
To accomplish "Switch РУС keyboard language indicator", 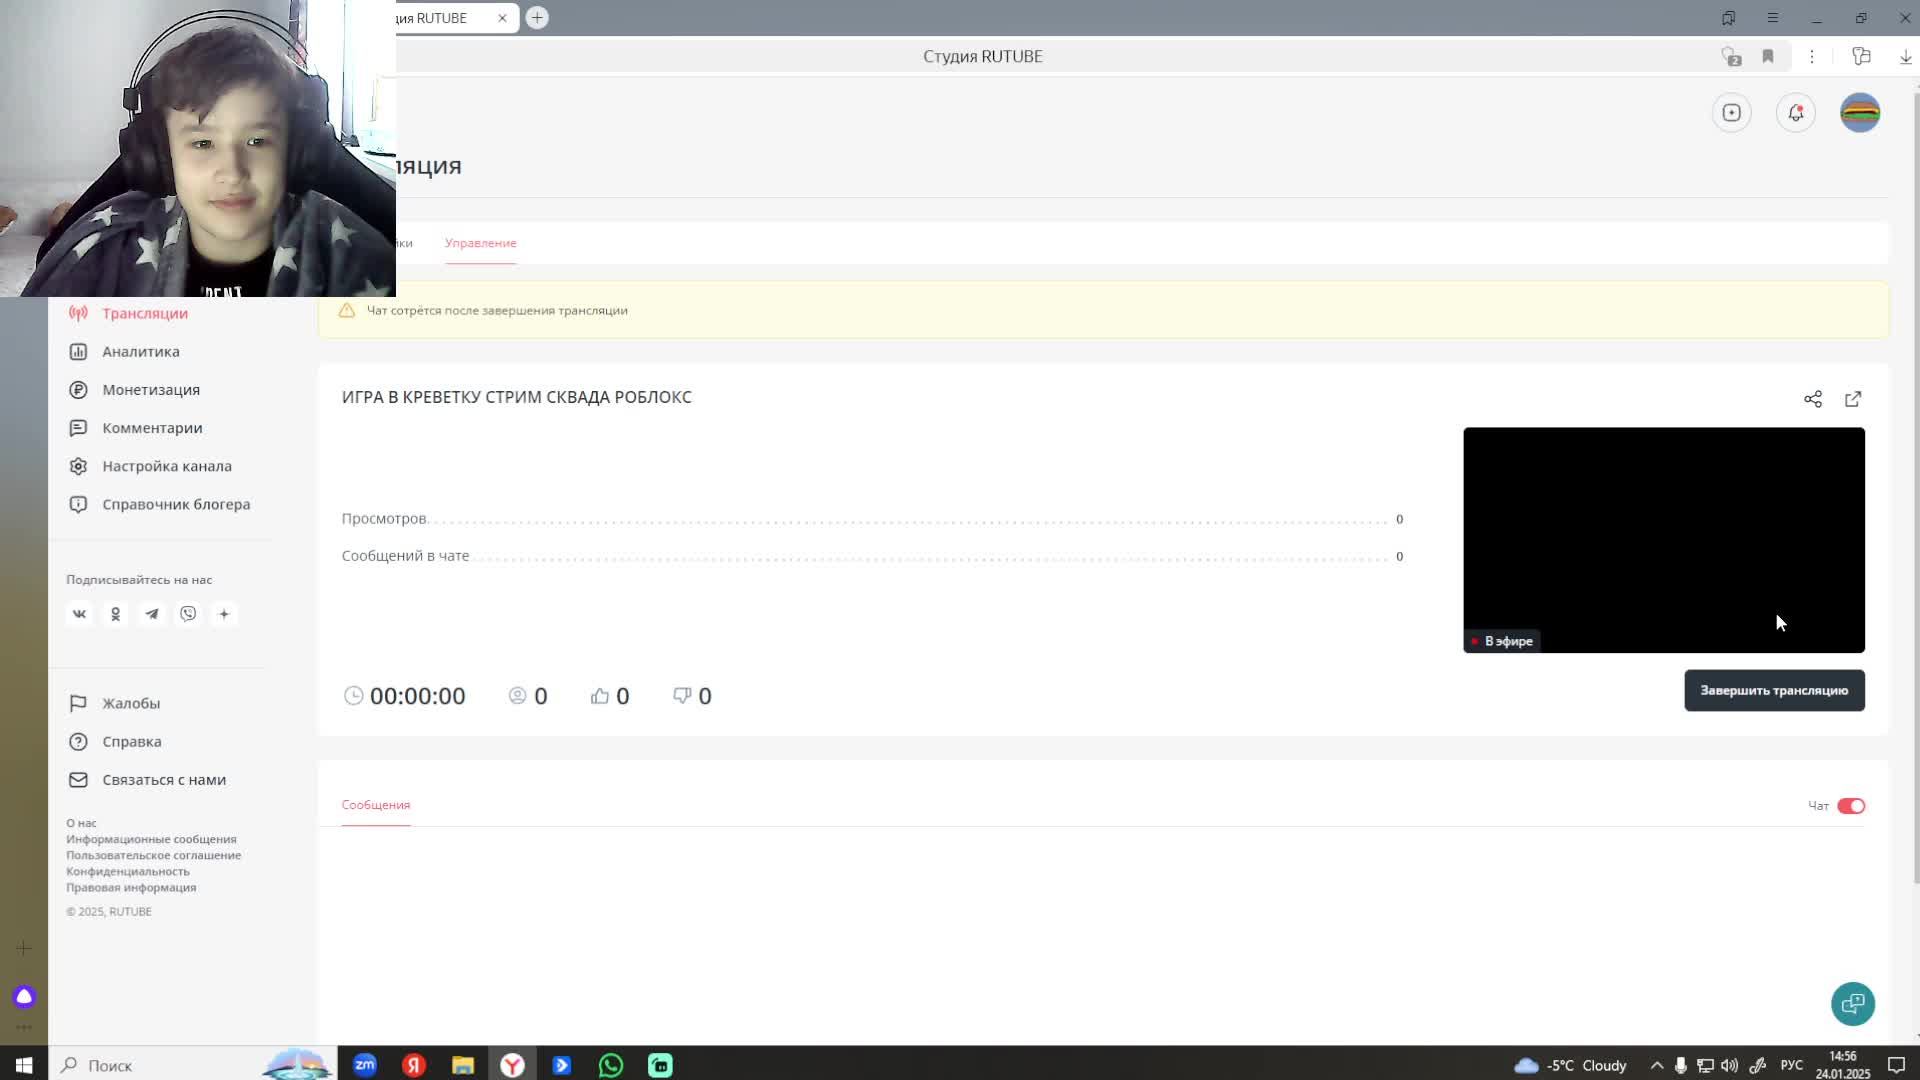I will tap(1791, 1065).
